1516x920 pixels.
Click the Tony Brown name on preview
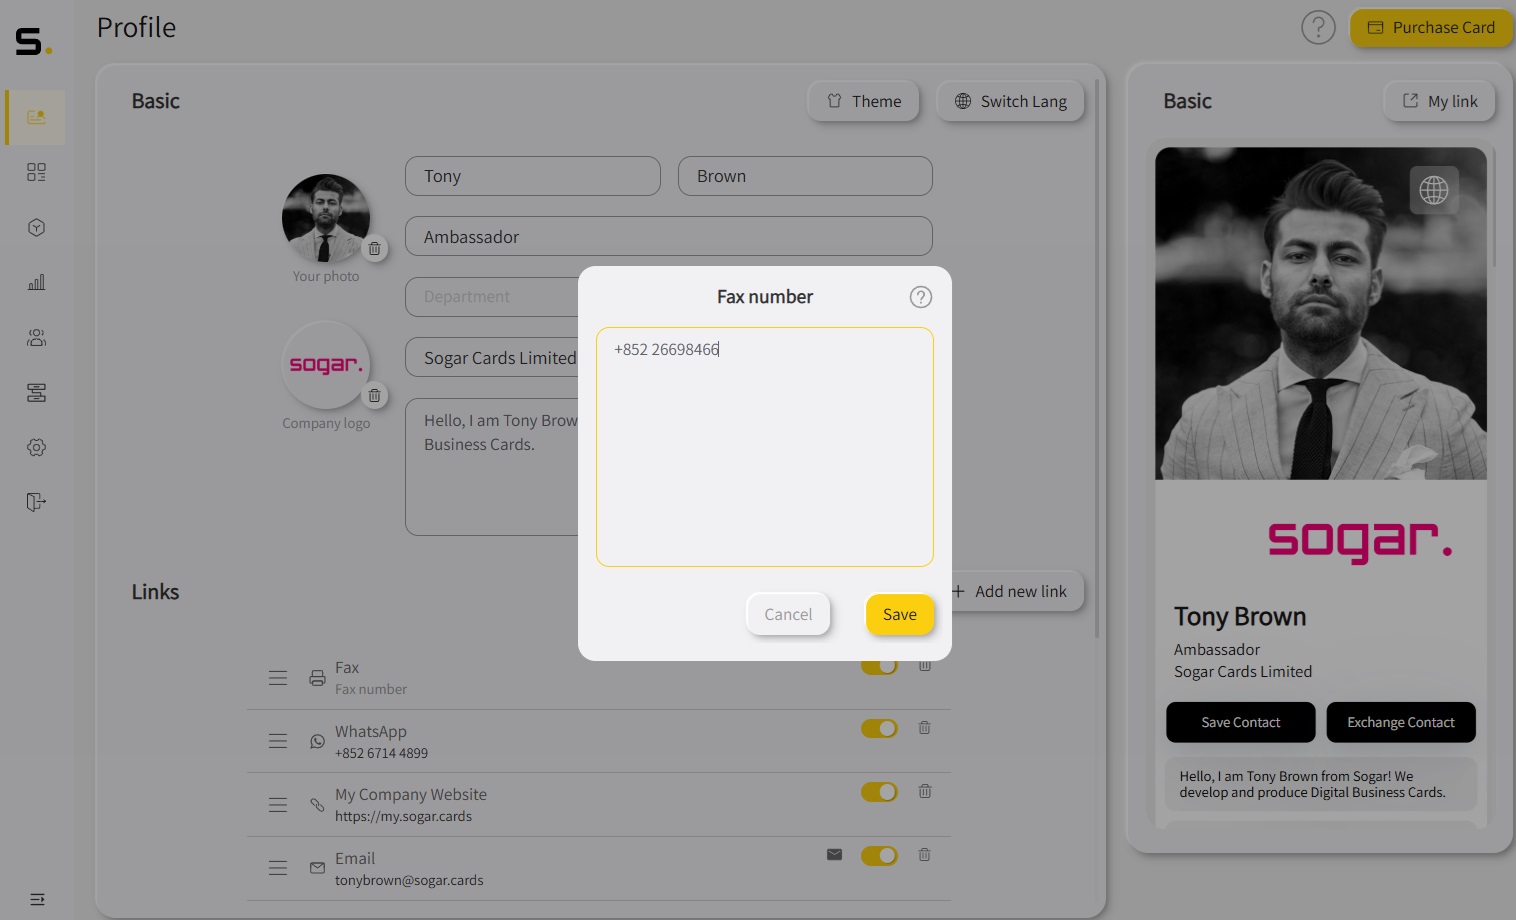point(1240,617)
